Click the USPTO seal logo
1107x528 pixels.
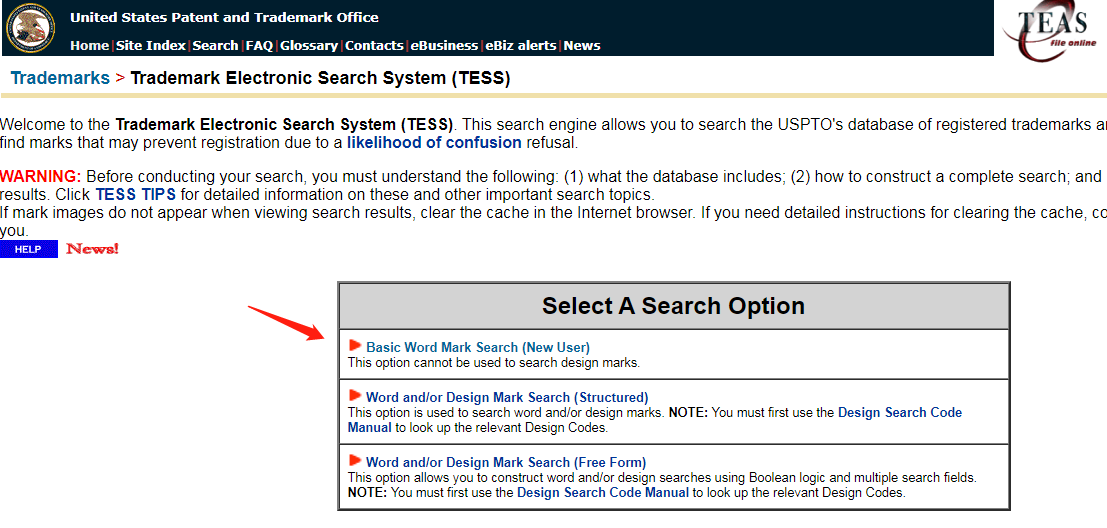tap(30, 28)
